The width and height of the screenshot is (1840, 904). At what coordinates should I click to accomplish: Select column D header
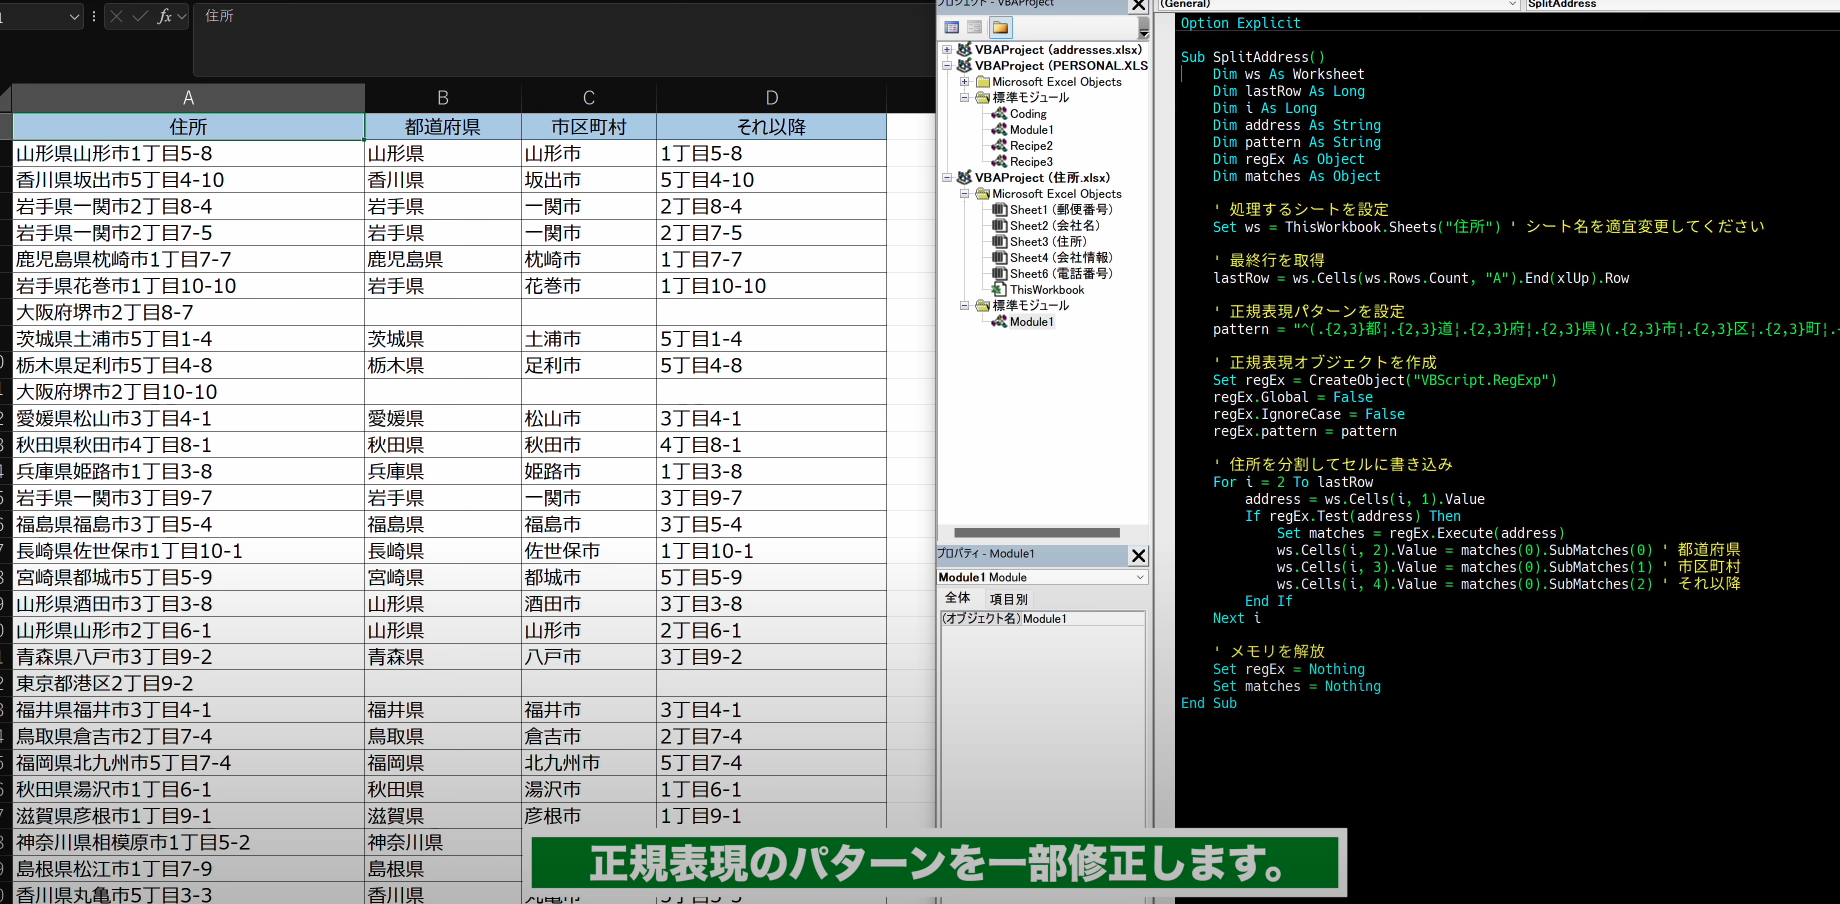point(771,98)
